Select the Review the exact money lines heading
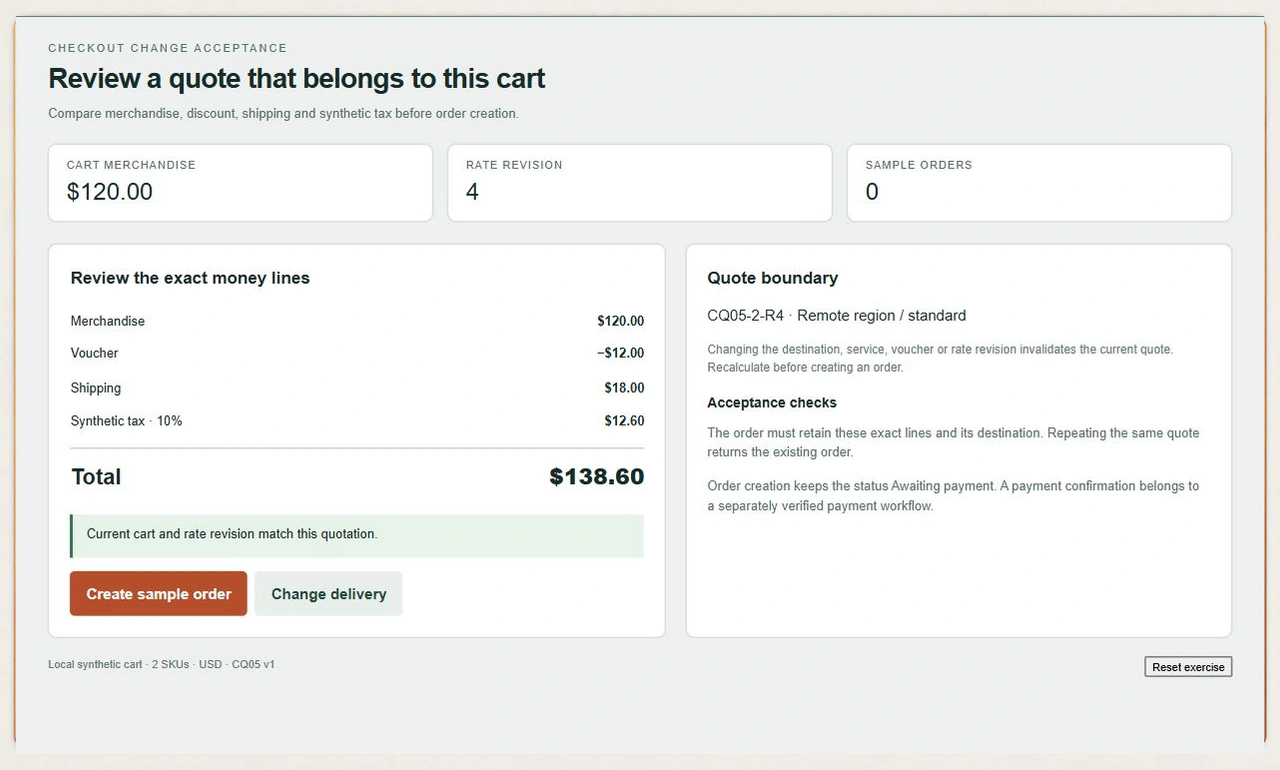This screenshot has height=770, width=1280. 190,278
